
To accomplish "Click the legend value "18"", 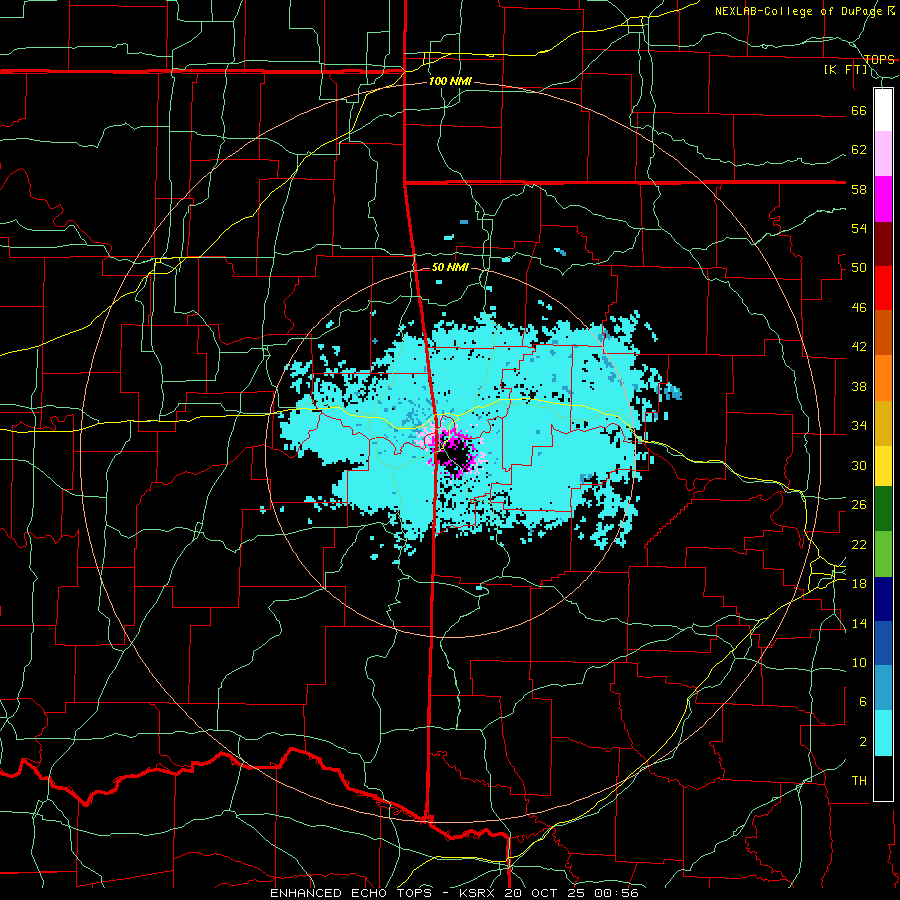I will tap(859, 584).
